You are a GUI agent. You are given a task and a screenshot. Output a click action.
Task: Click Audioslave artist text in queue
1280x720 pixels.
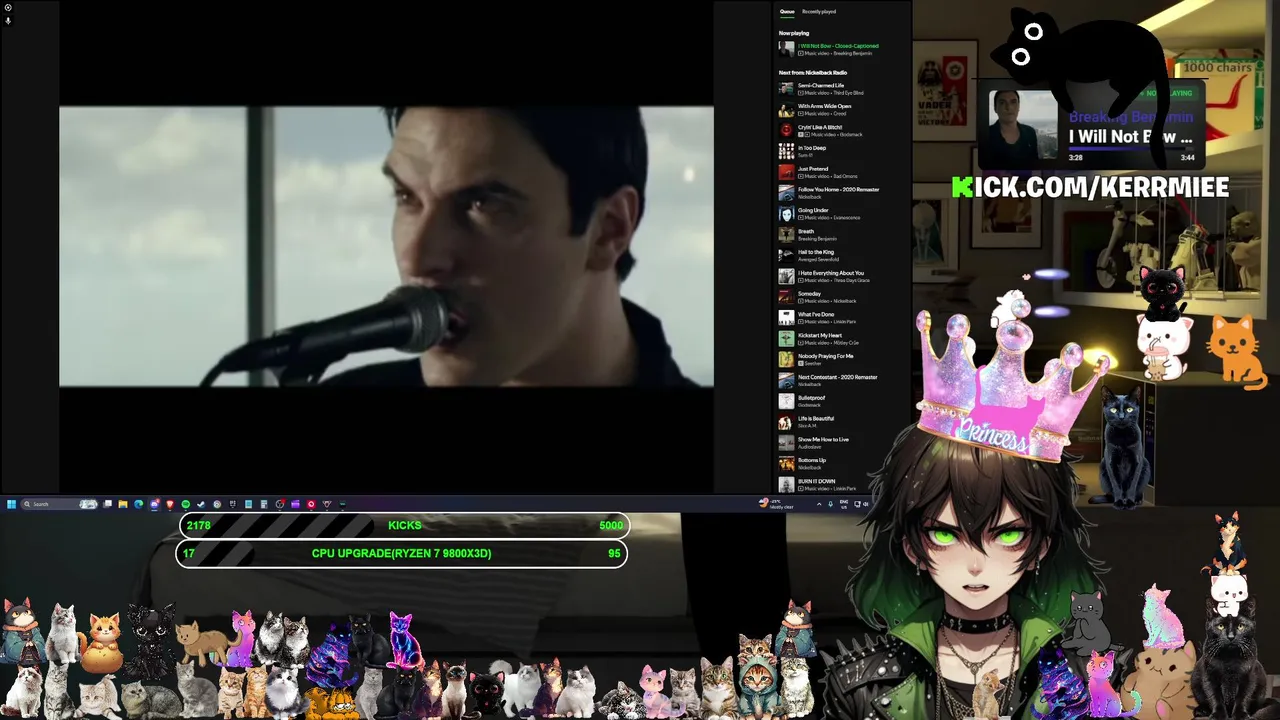(x=808, y=447)
